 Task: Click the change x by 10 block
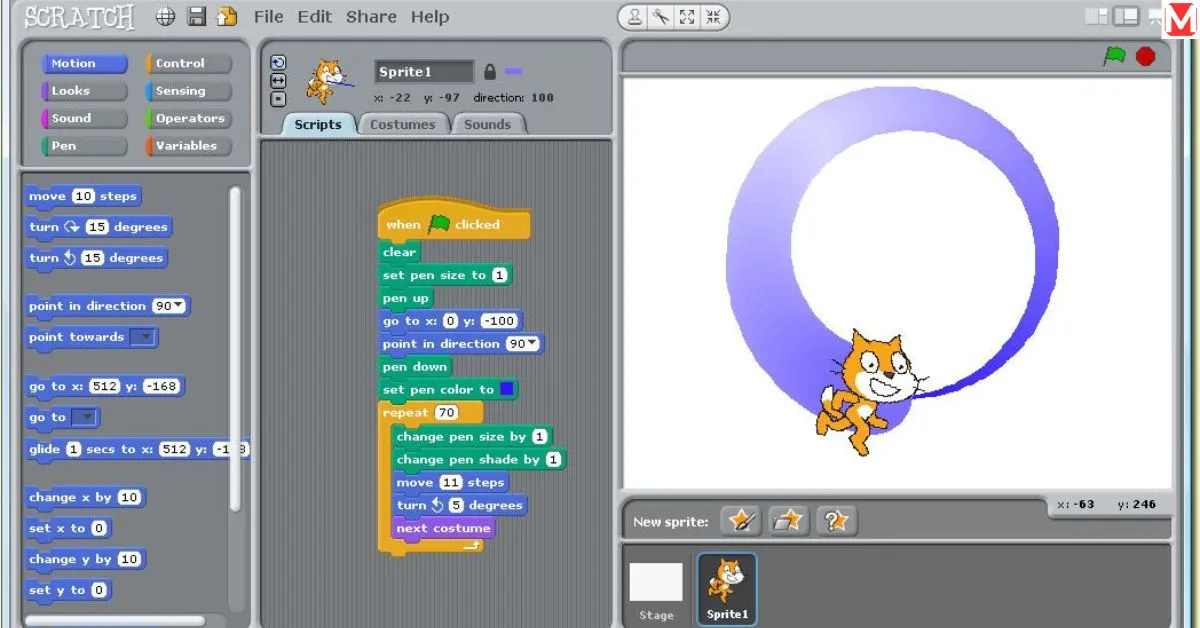click(86, 497)
